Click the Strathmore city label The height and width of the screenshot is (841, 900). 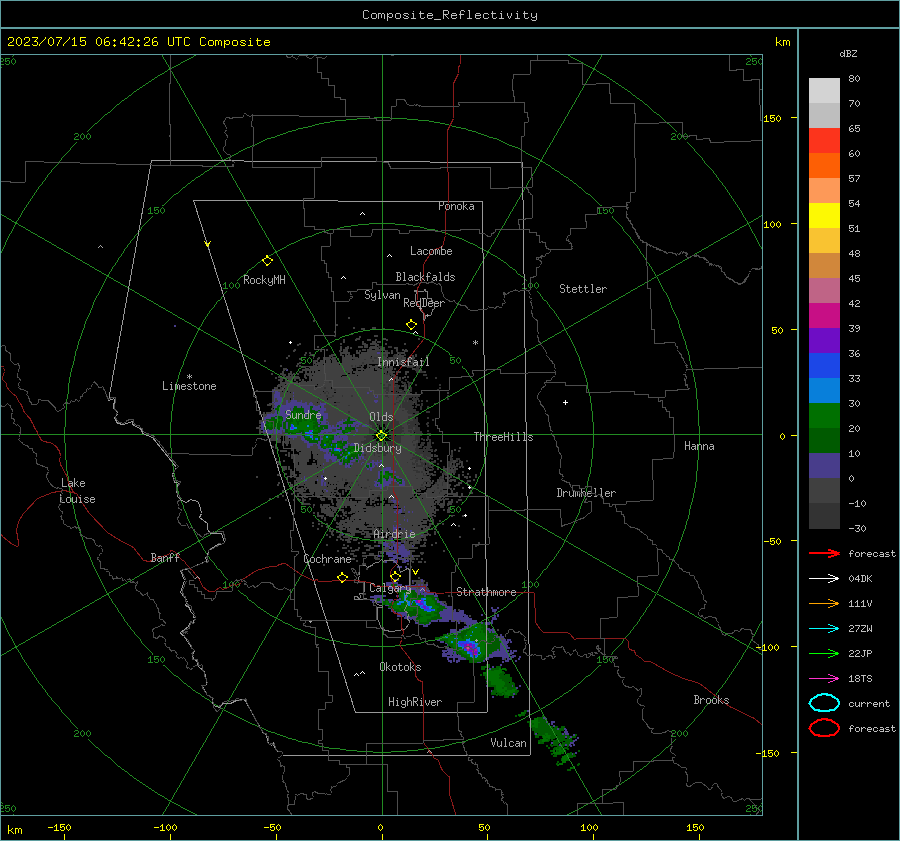[x=486, y=592]
